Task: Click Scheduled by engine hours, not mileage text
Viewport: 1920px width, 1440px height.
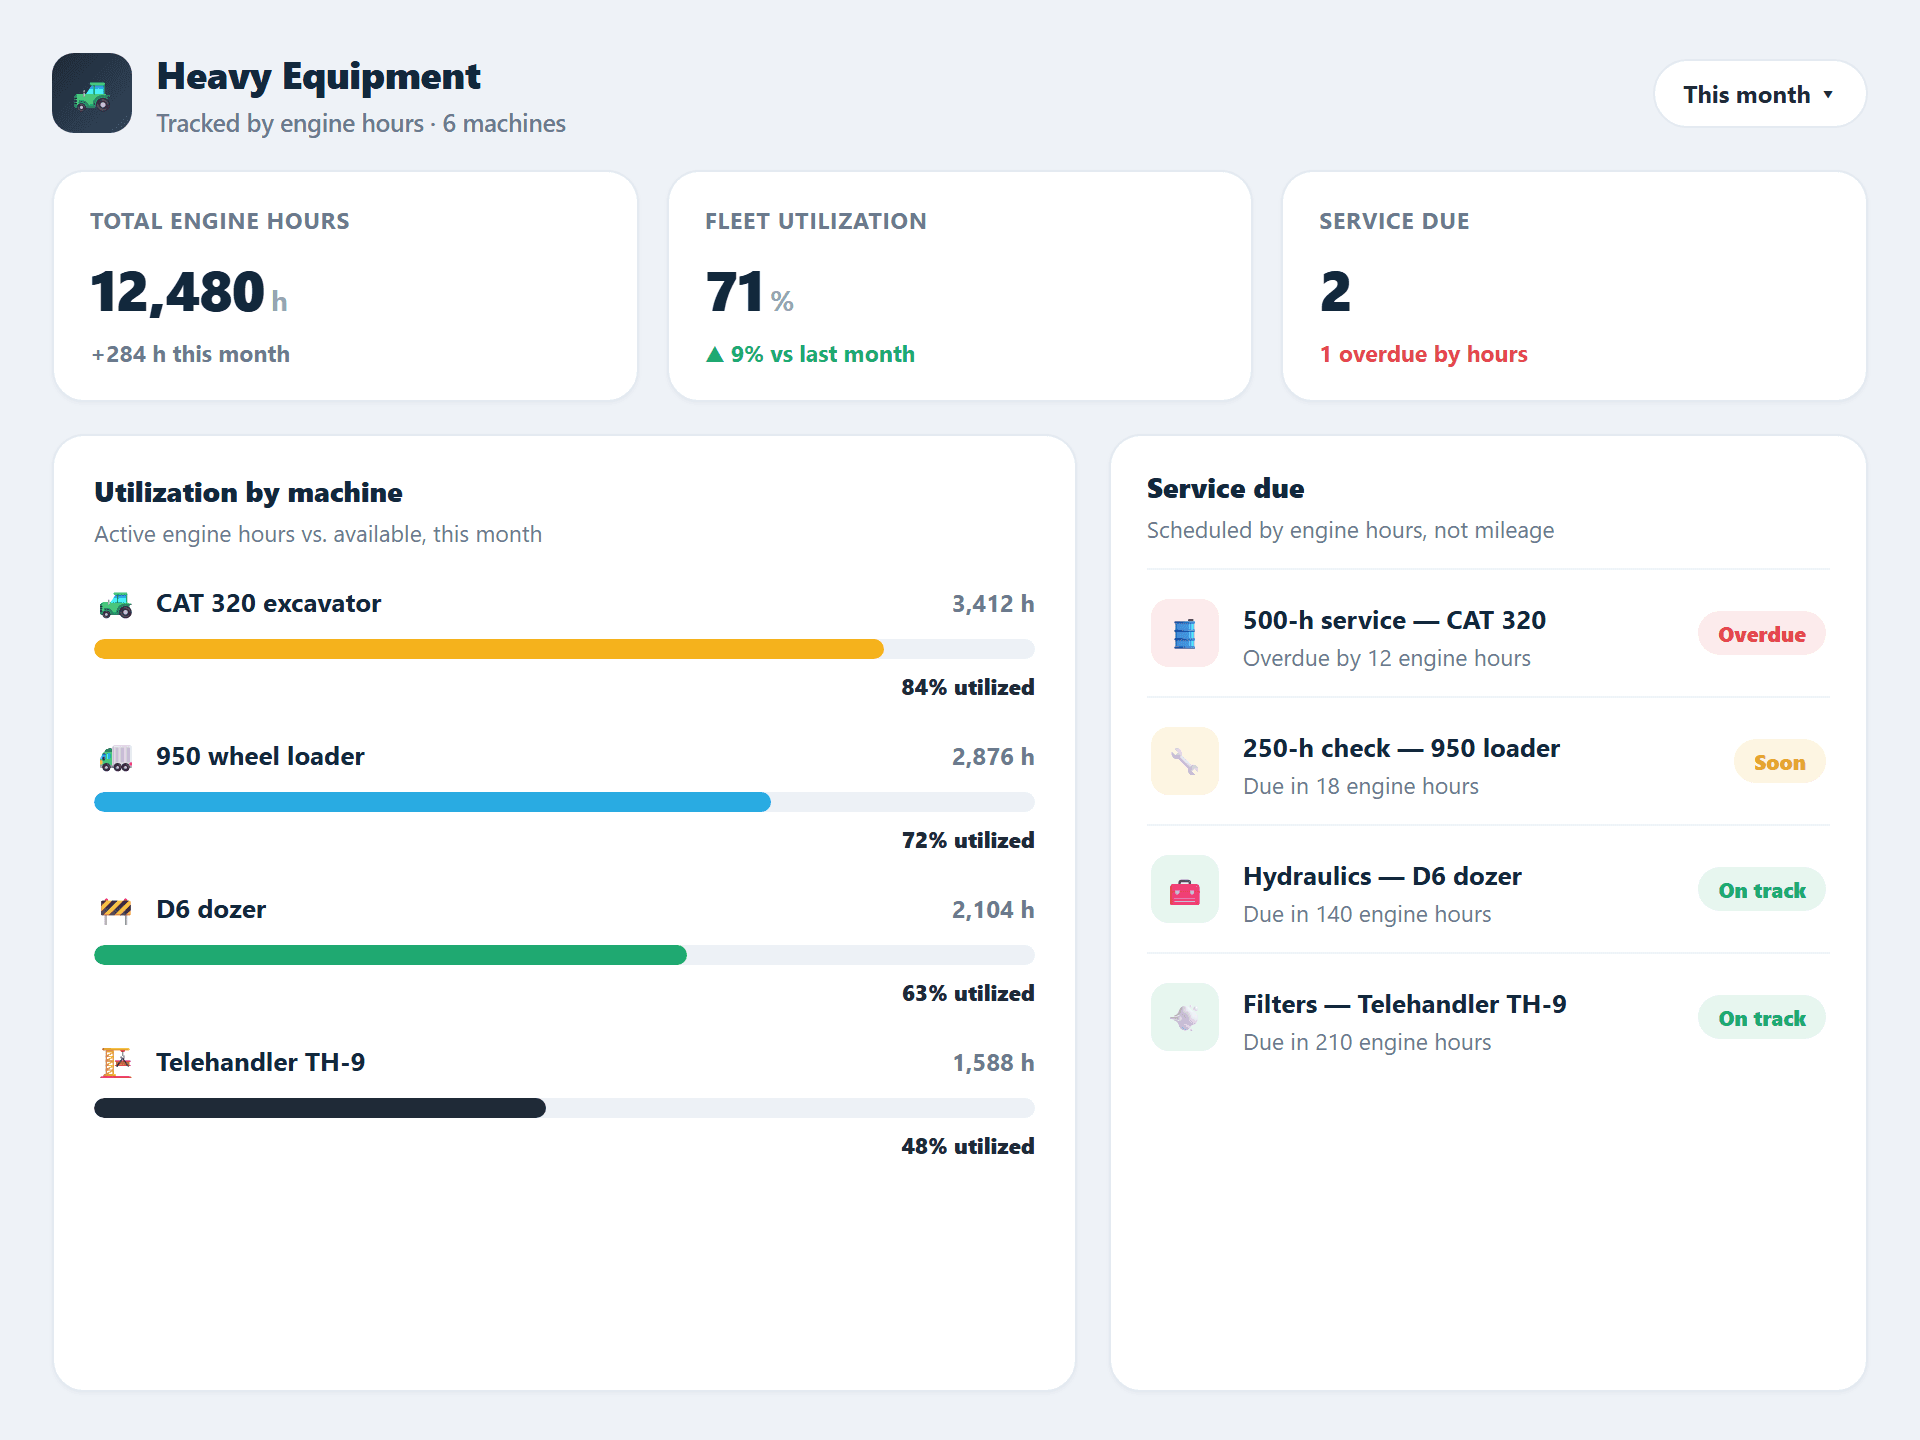Action: coord(1350,530)
